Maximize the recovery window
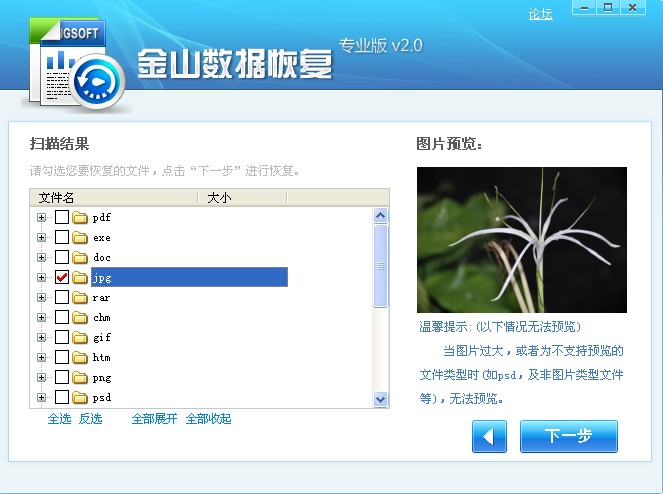The image size is (663, 494). coord(608,8)
